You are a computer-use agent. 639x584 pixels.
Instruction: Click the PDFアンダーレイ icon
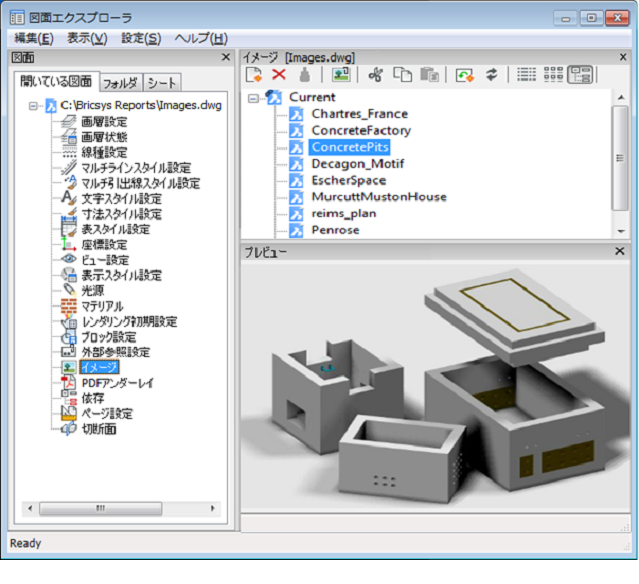tap(69, 383)
